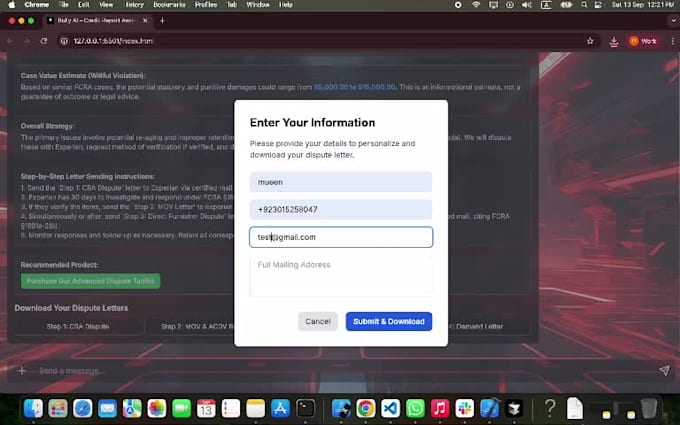The width and height of the screenshot is (680, 425).
Task: Open the Window menu
Action: [x=258, y=5]
